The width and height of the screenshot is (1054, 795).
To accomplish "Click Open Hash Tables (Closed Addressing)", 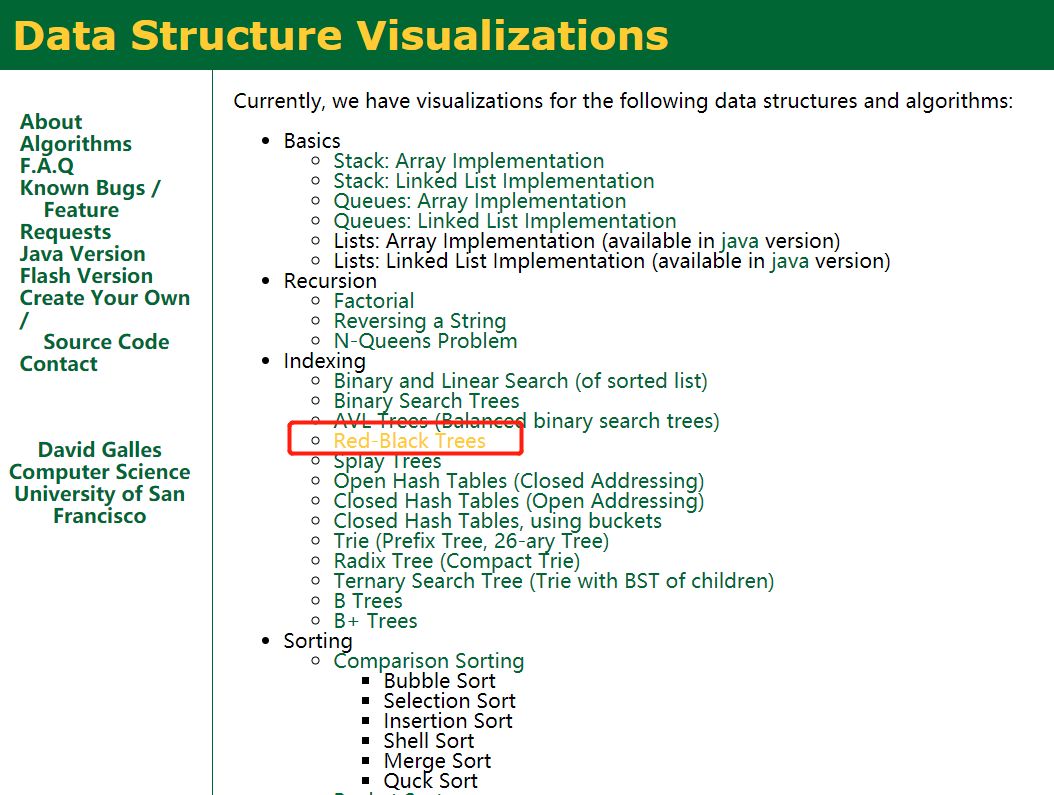I will point(518,481).
